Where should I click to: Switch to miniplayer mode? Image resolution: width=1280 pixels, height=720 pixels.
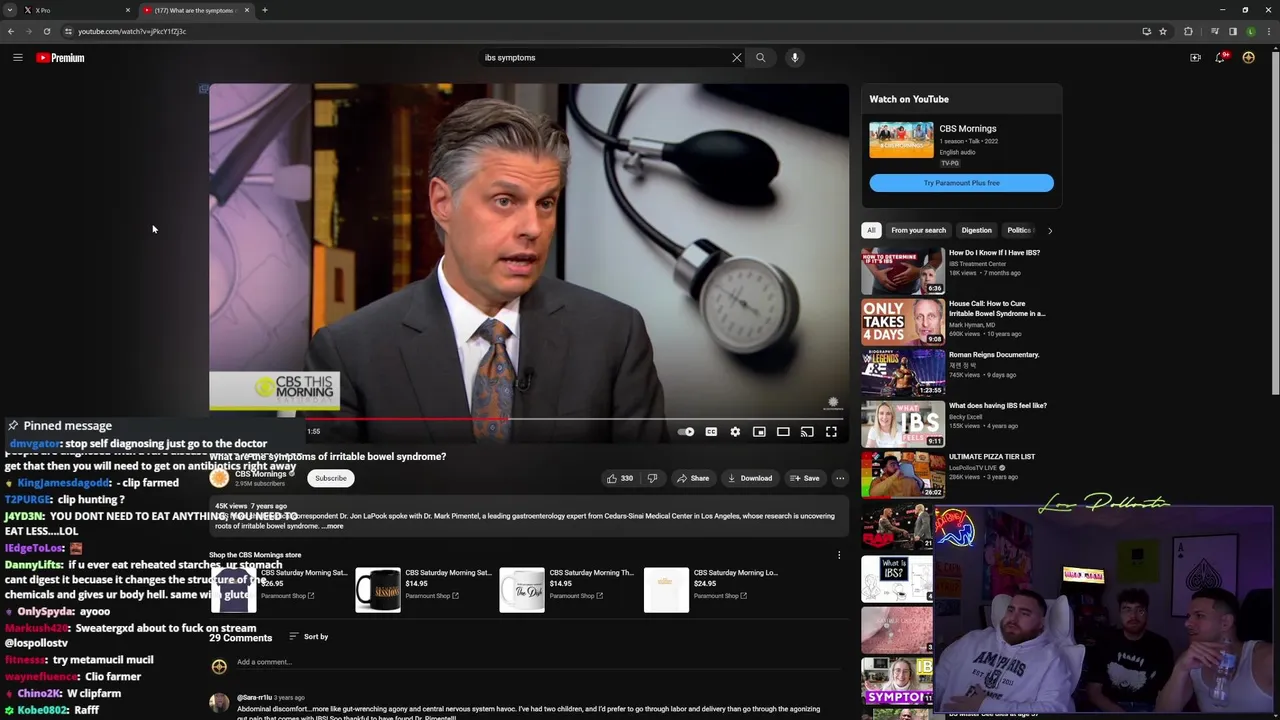coord(759,432)
